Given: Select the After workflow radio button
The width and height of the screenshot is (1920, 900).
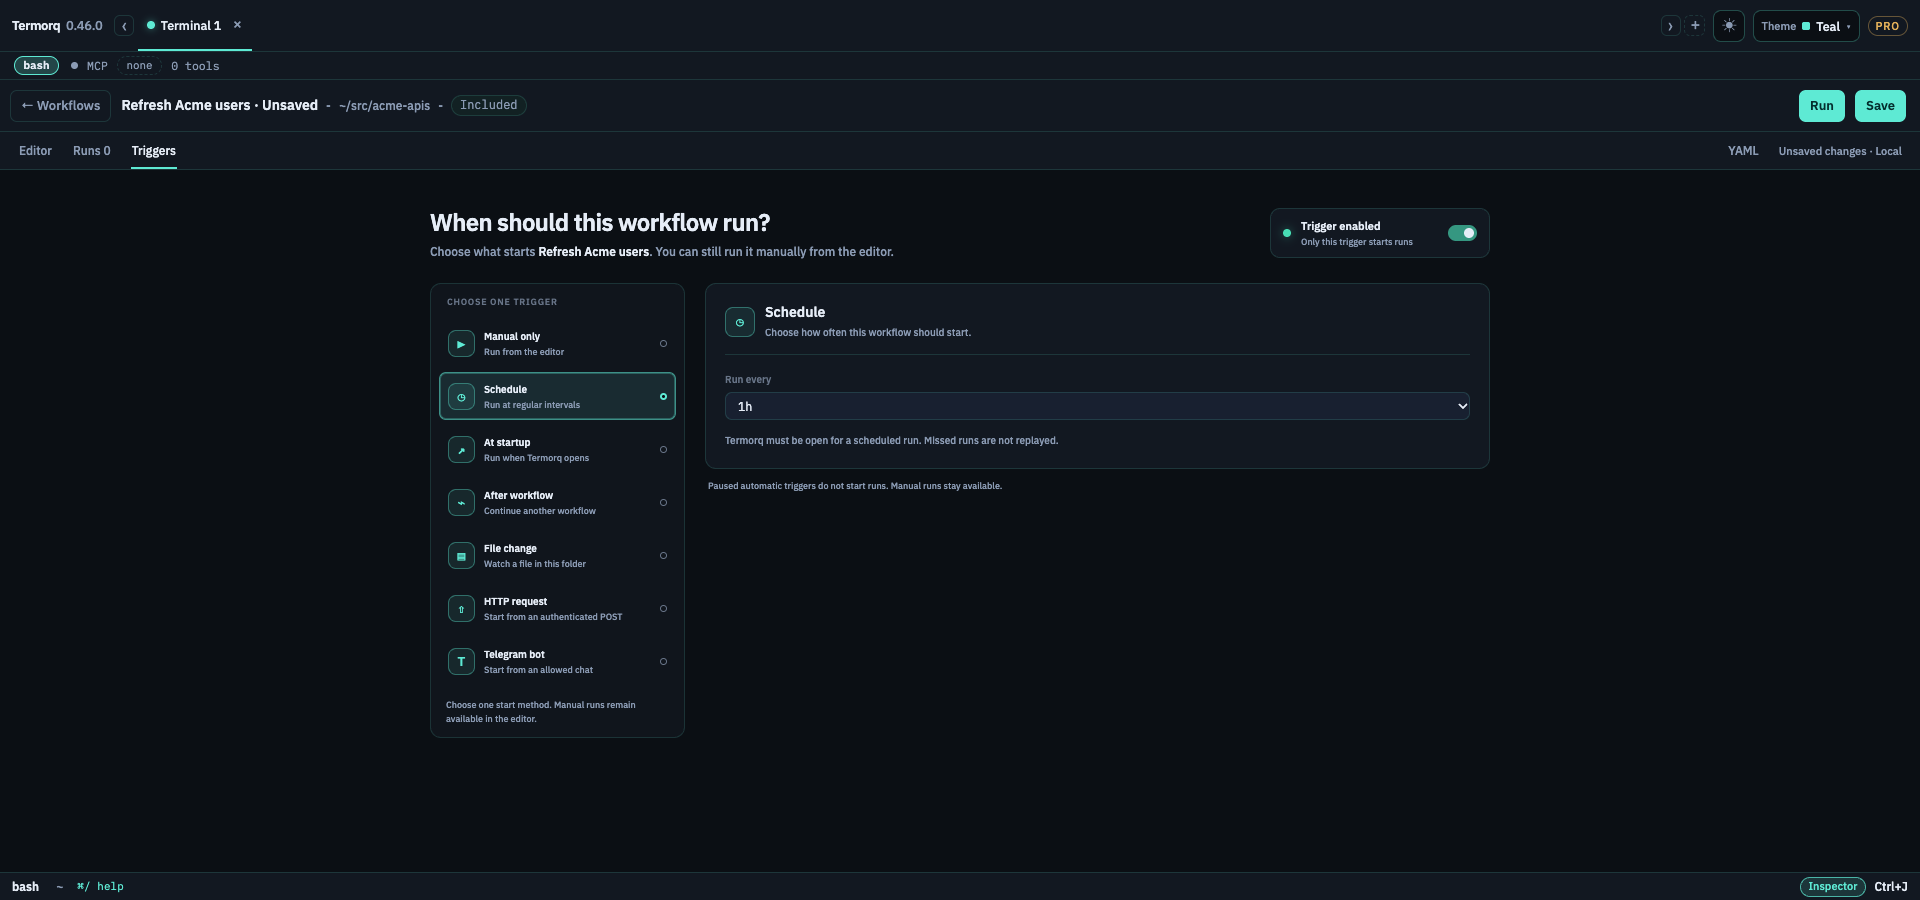Looking at the screenshot, I should point(663,503).
